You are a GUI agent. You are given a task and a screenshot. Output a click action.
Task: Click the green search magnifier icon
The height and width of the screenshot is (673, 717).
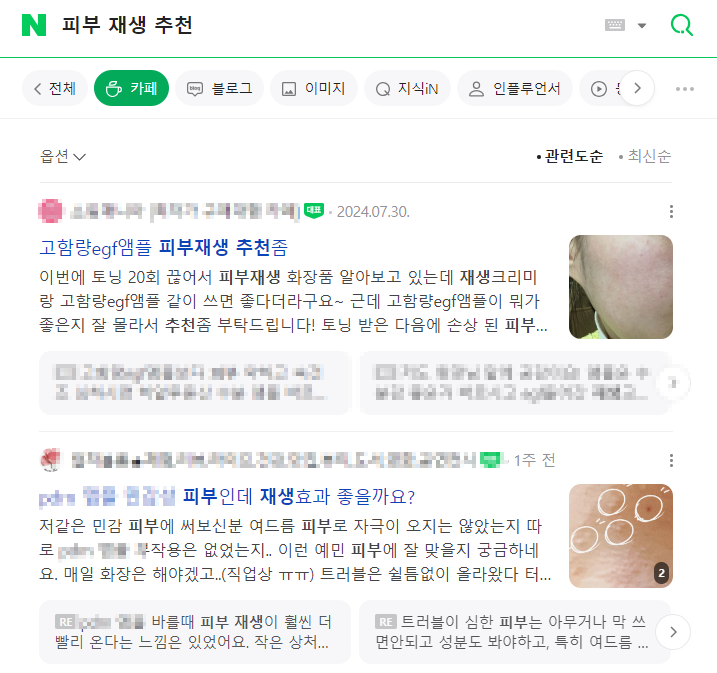[682, 25]
